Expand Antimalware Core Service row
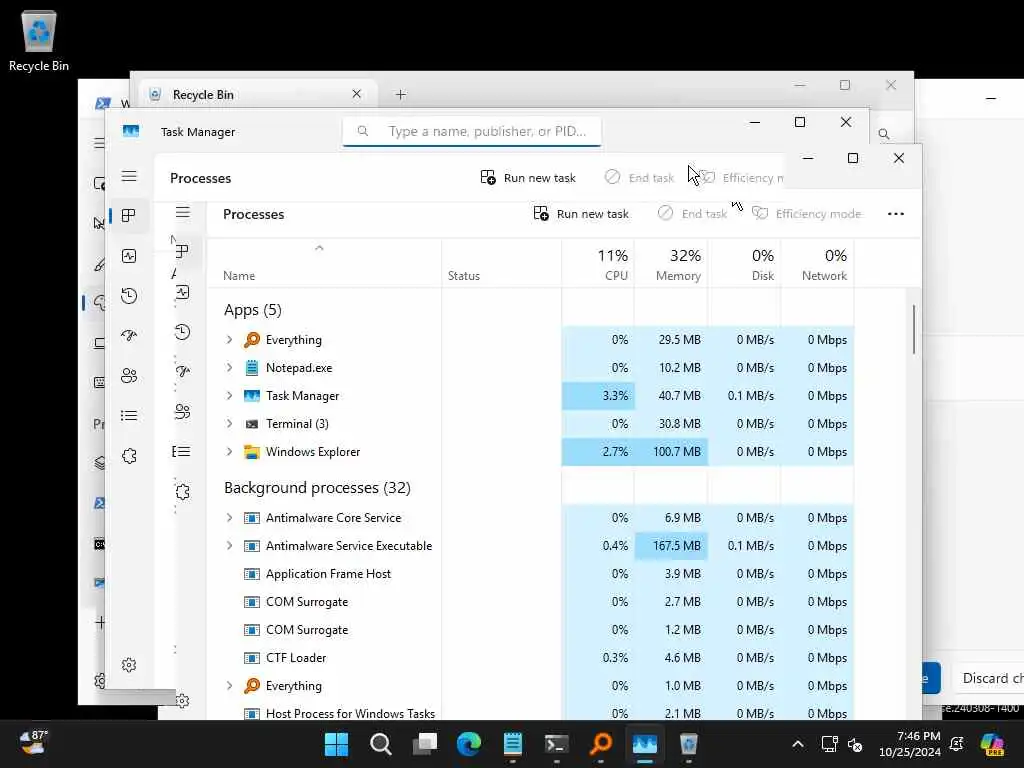 click(229, 518)
